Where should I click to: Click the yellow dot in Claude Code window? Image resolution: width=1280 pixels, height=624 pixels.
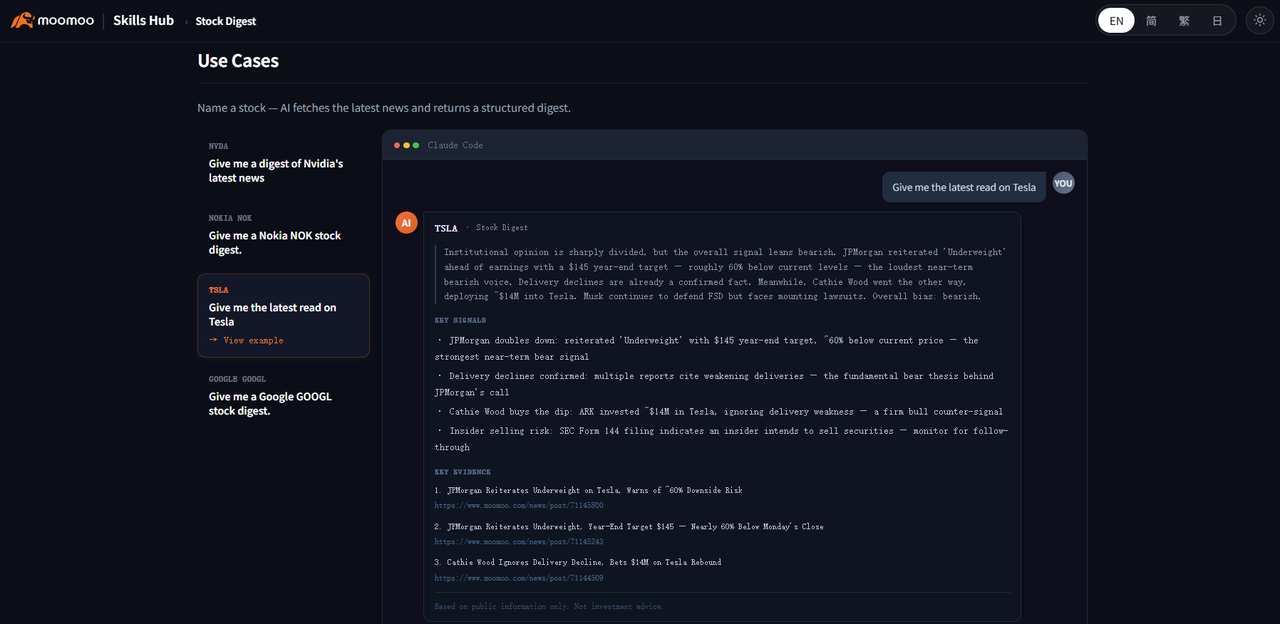[406, 146]
